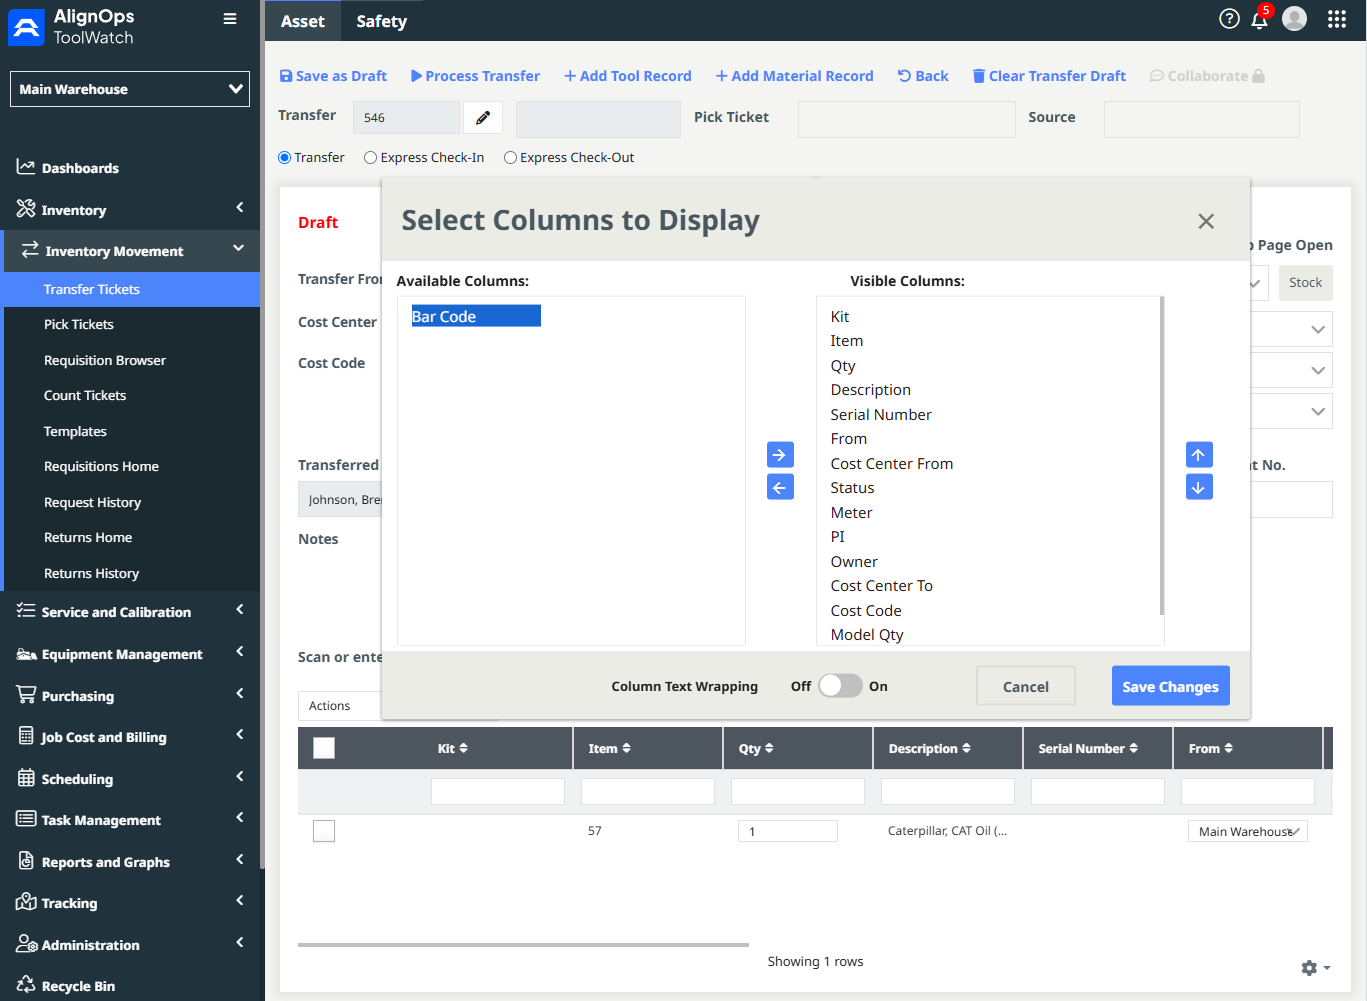The width and height of the screenshot is (1367, 1001).
Task: Open Transfer Tickets in sidebar
Action: pyautogui.click(x=132, y=289)
